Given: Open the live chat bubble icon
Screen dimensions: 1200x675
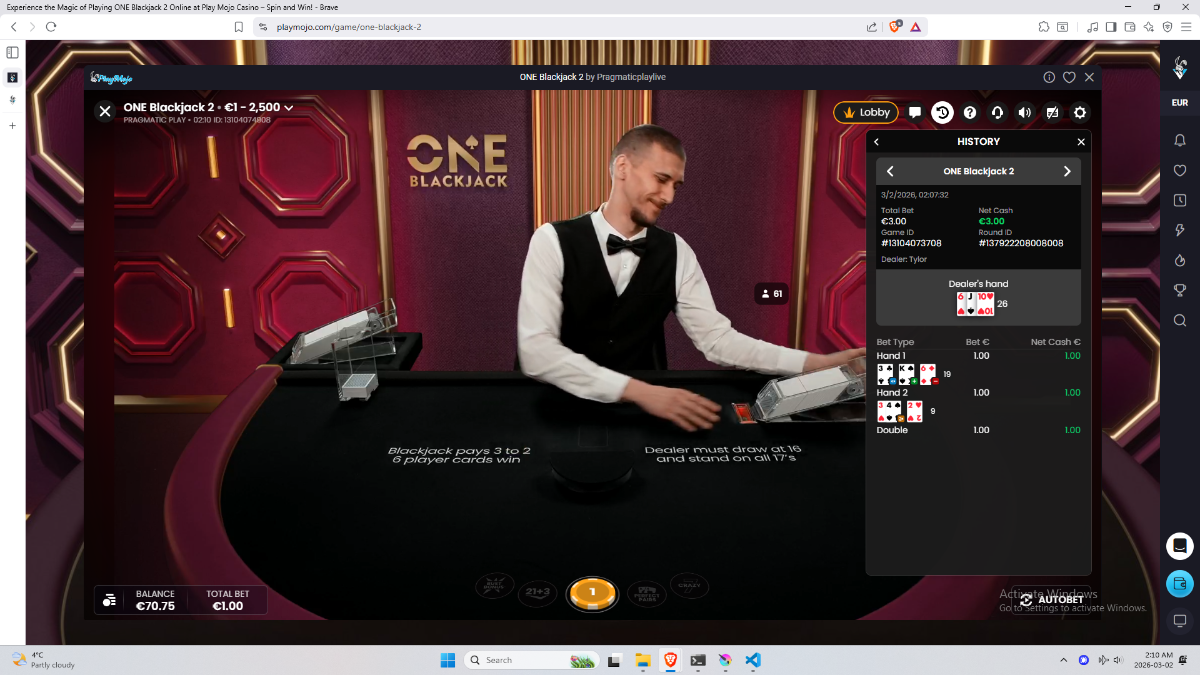Looking at the screenshot, I should (915, 113).
